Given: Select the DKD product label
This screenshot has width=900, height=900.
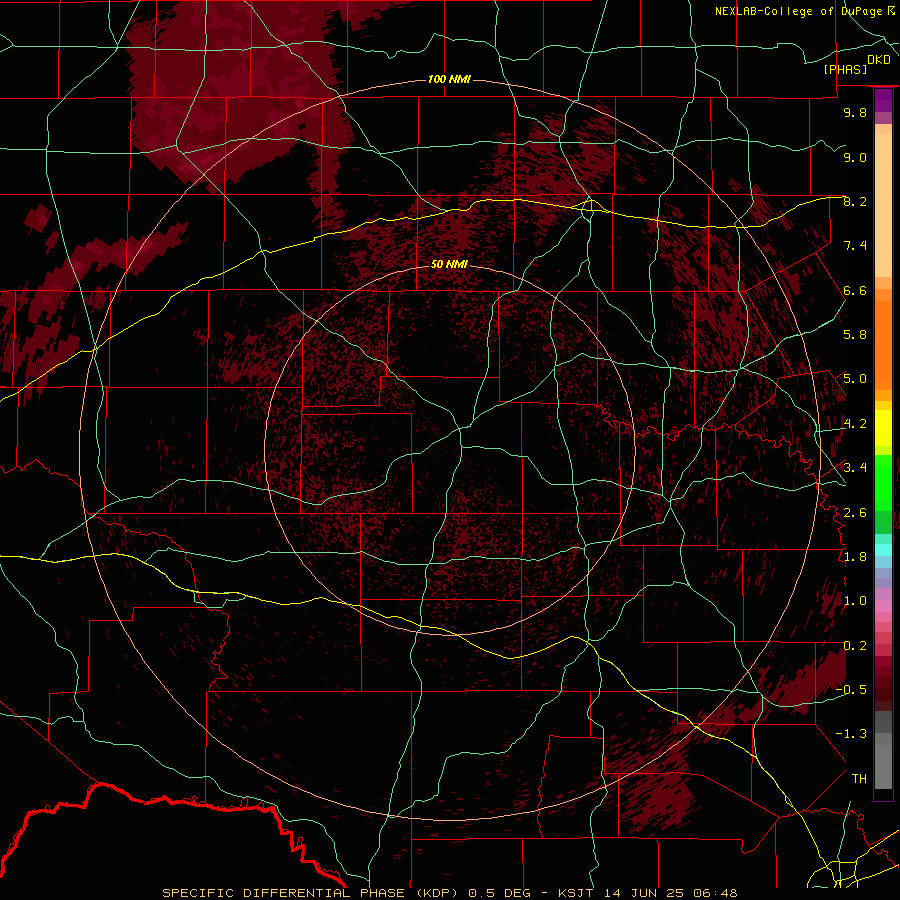Looking at the screenshot, I should click(879, 60).
